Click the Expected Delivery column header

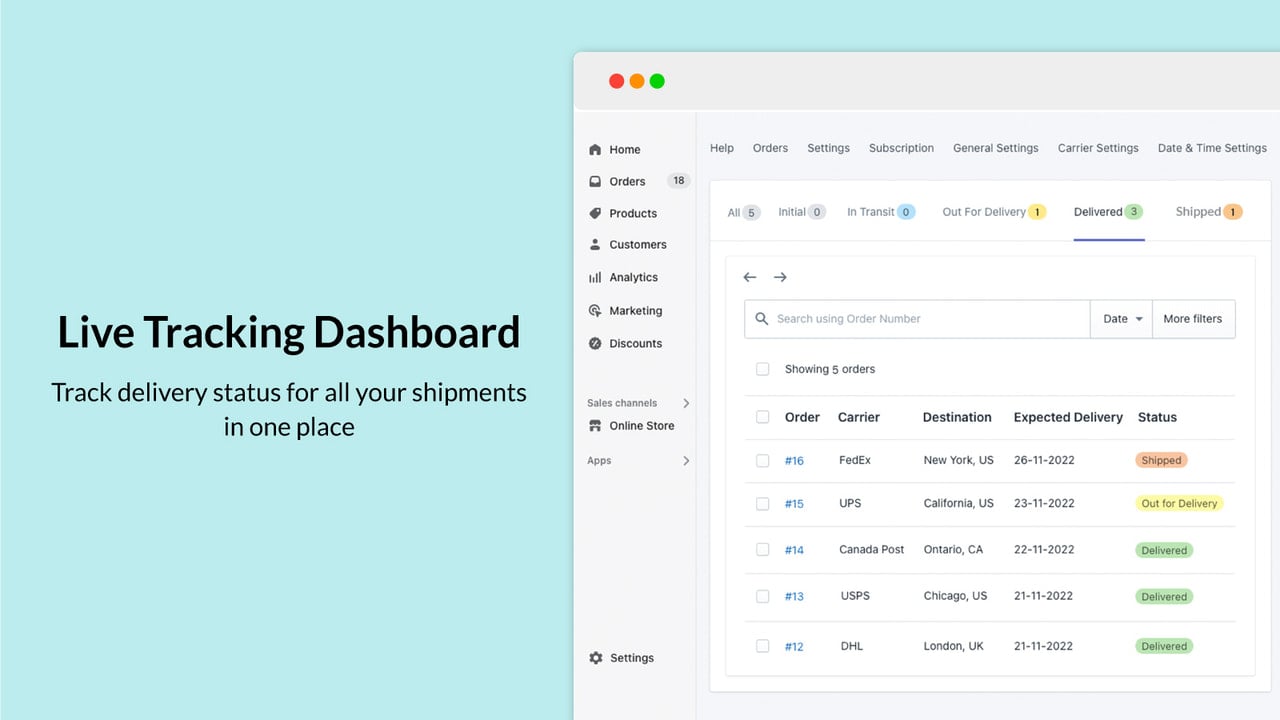(1068, 417)
